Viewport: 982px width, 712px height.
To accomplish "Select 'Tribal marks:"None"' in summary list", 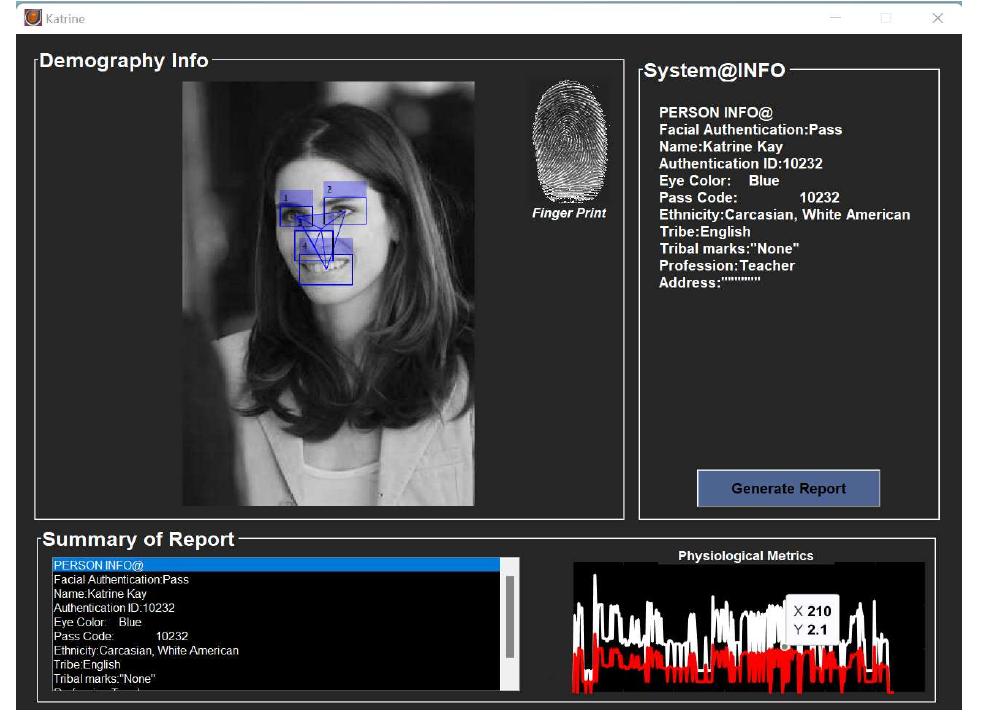I will point(276,679).
